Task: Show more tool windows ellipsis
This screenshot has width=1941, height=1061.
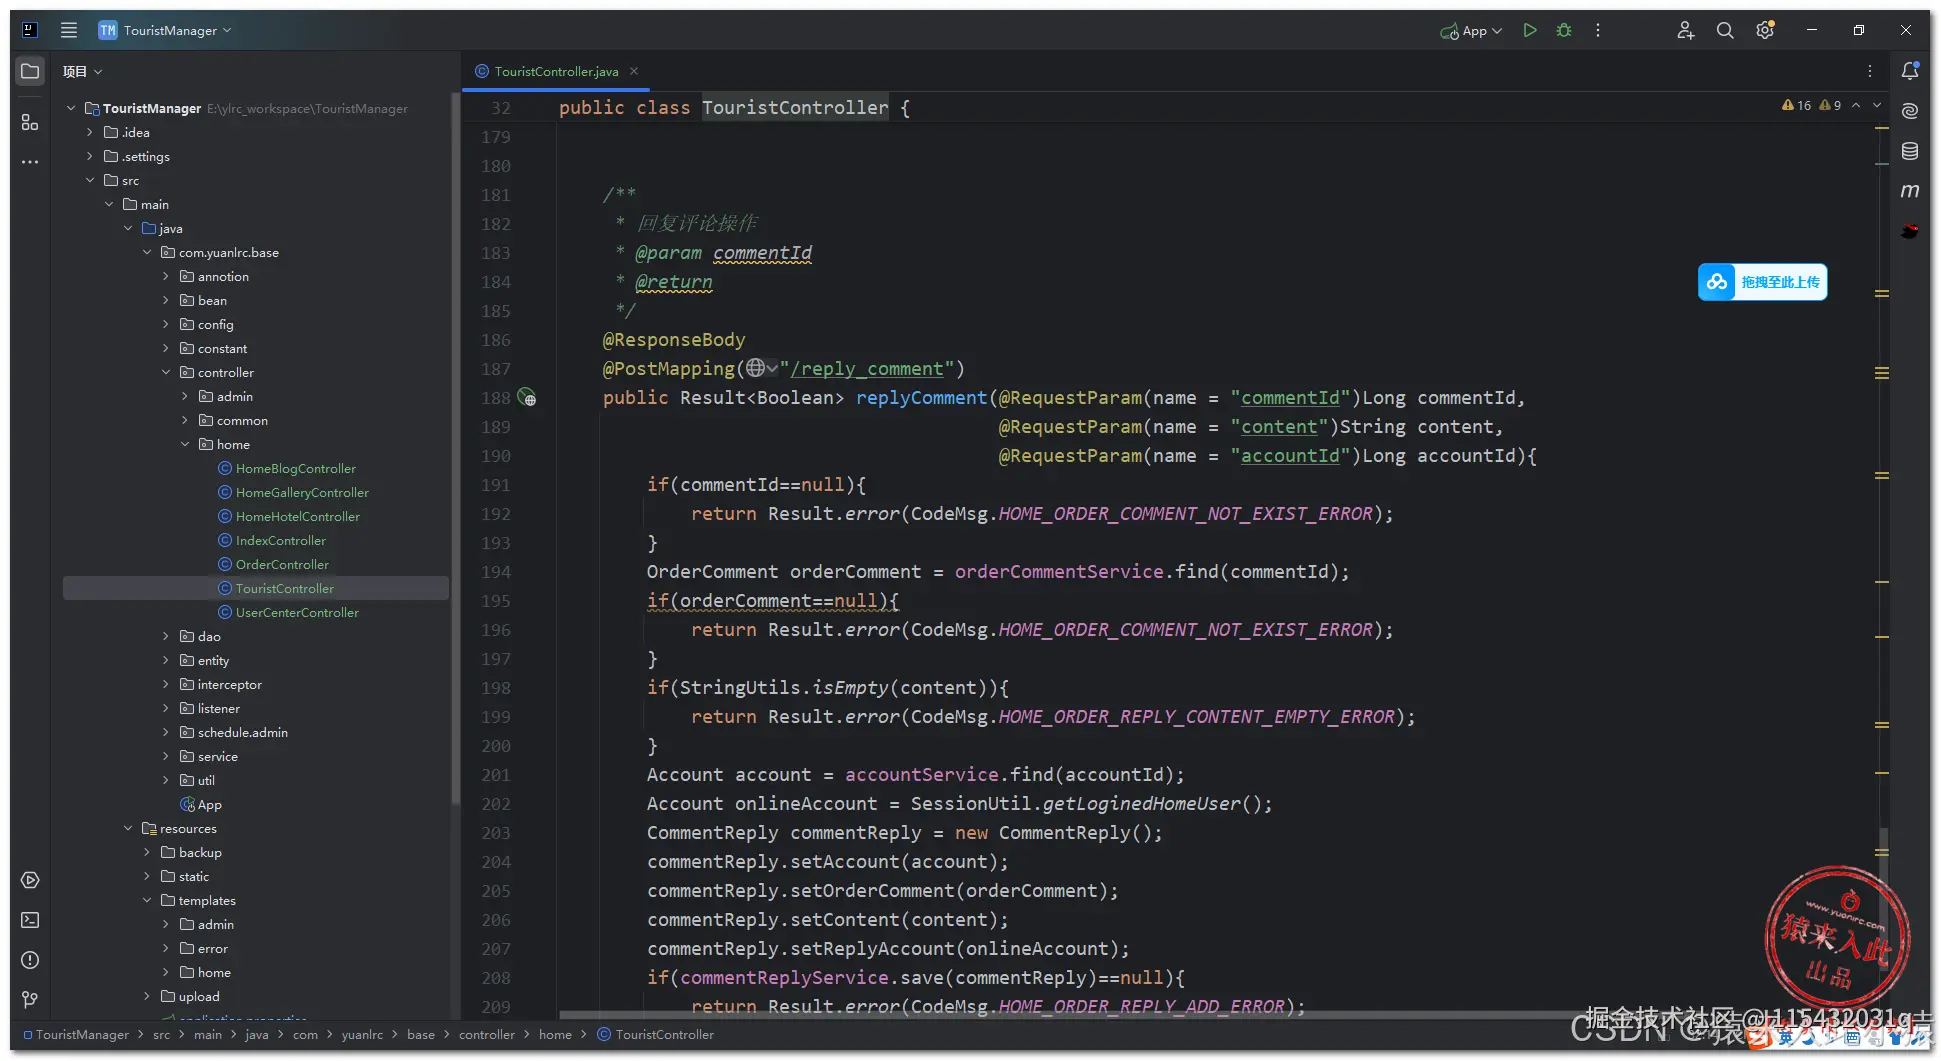Action: click(x=30, y=162)
